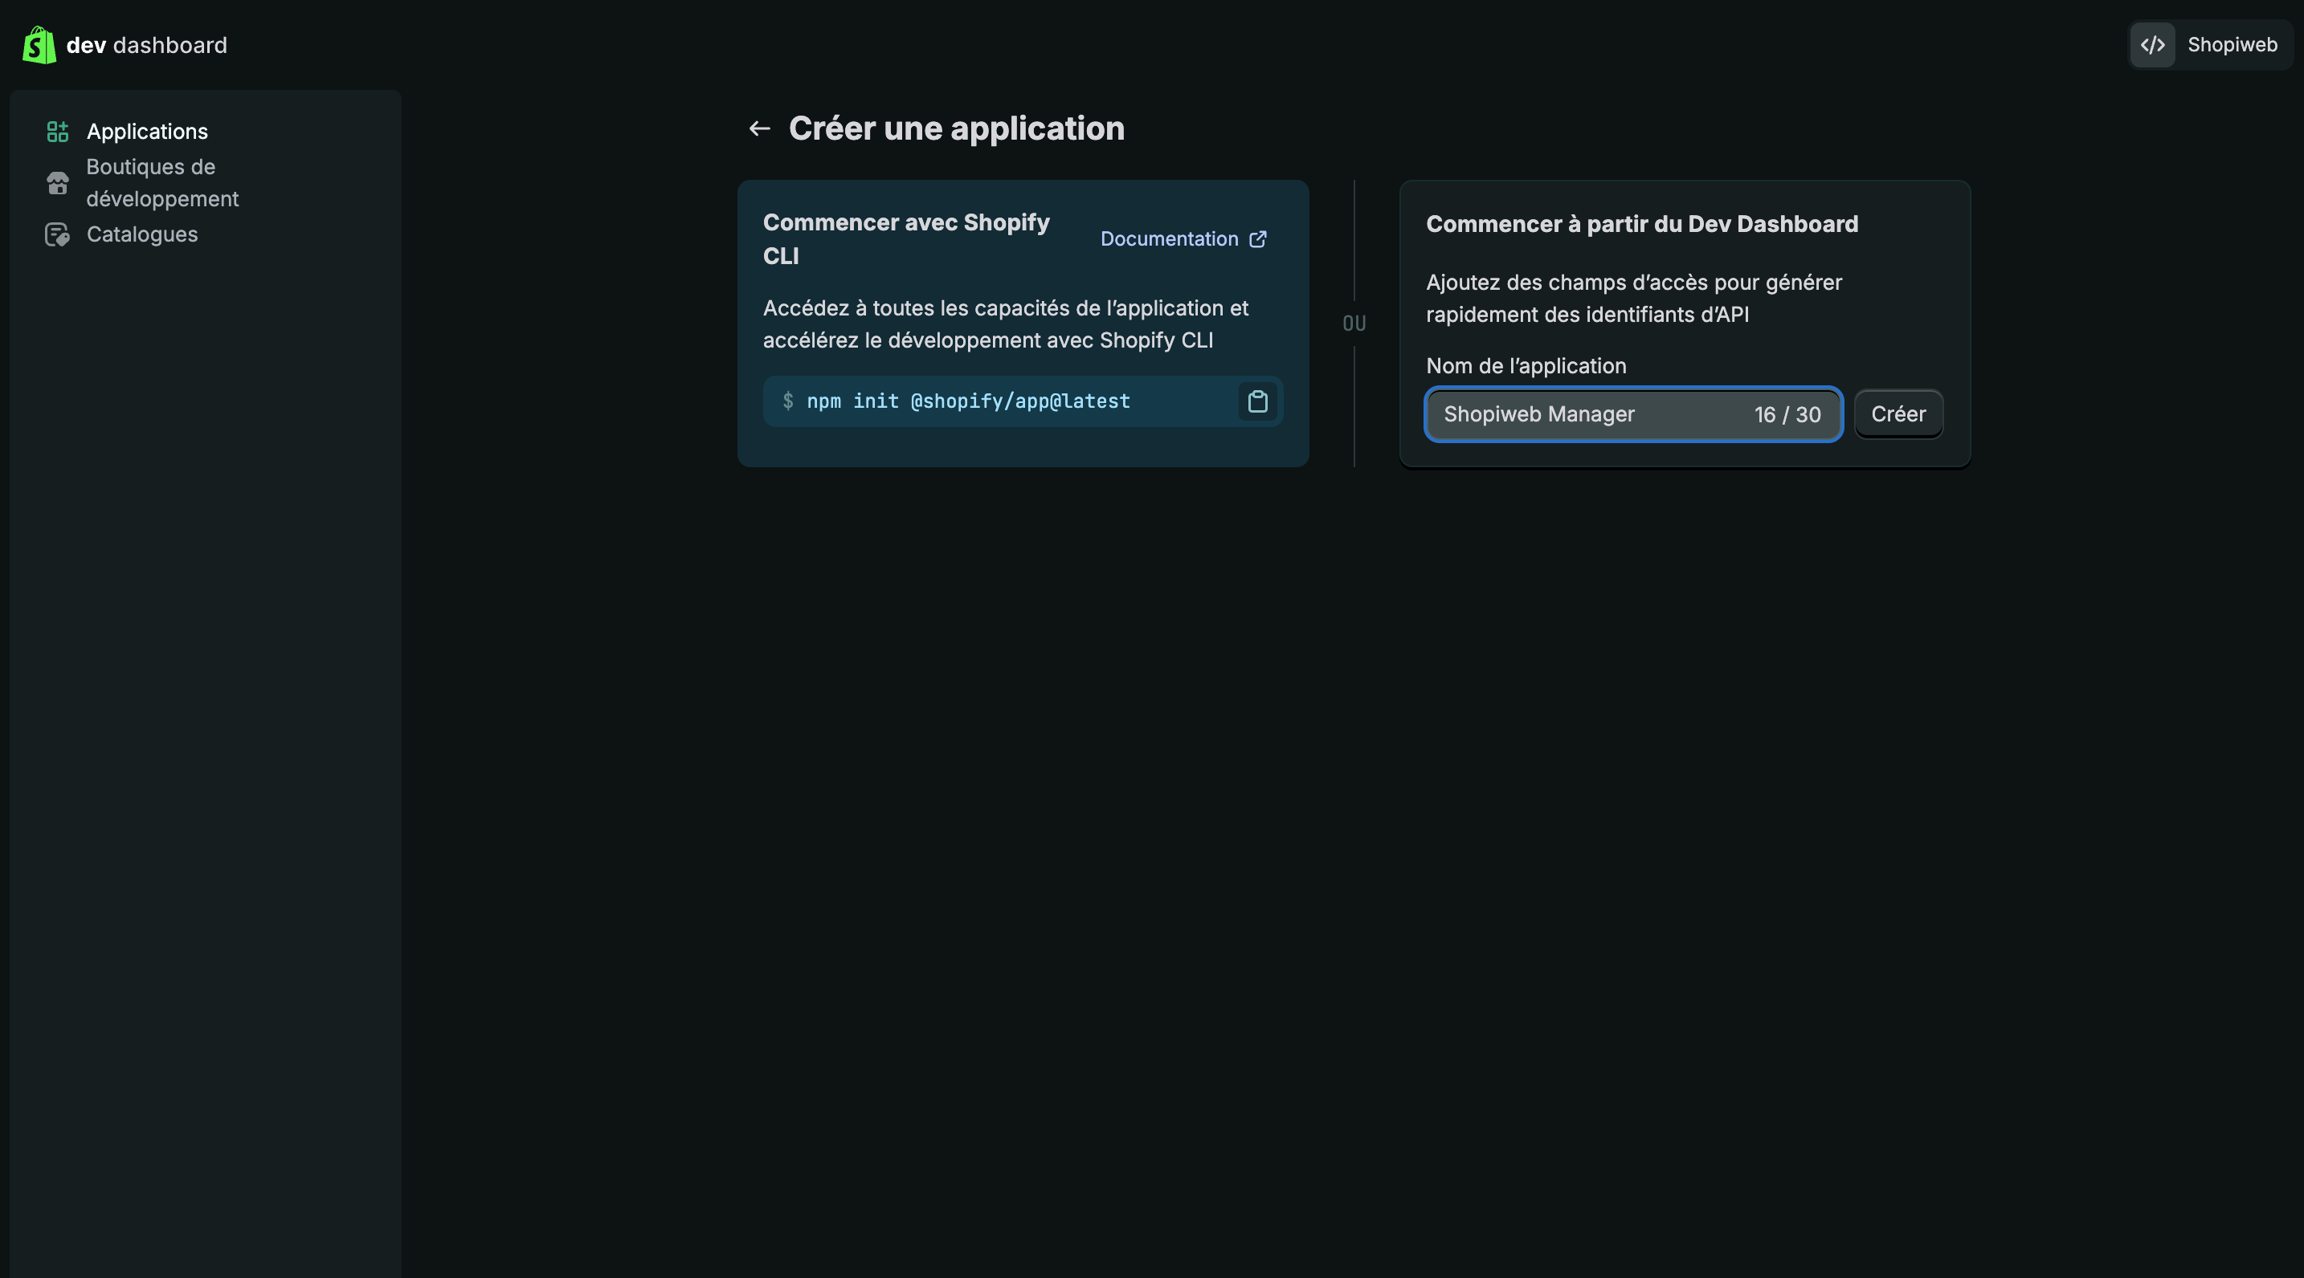Image resolution: width=2304 pixels, height=1278 pixels.
Task: Click the development stores storefront icon
Action: 58,183
